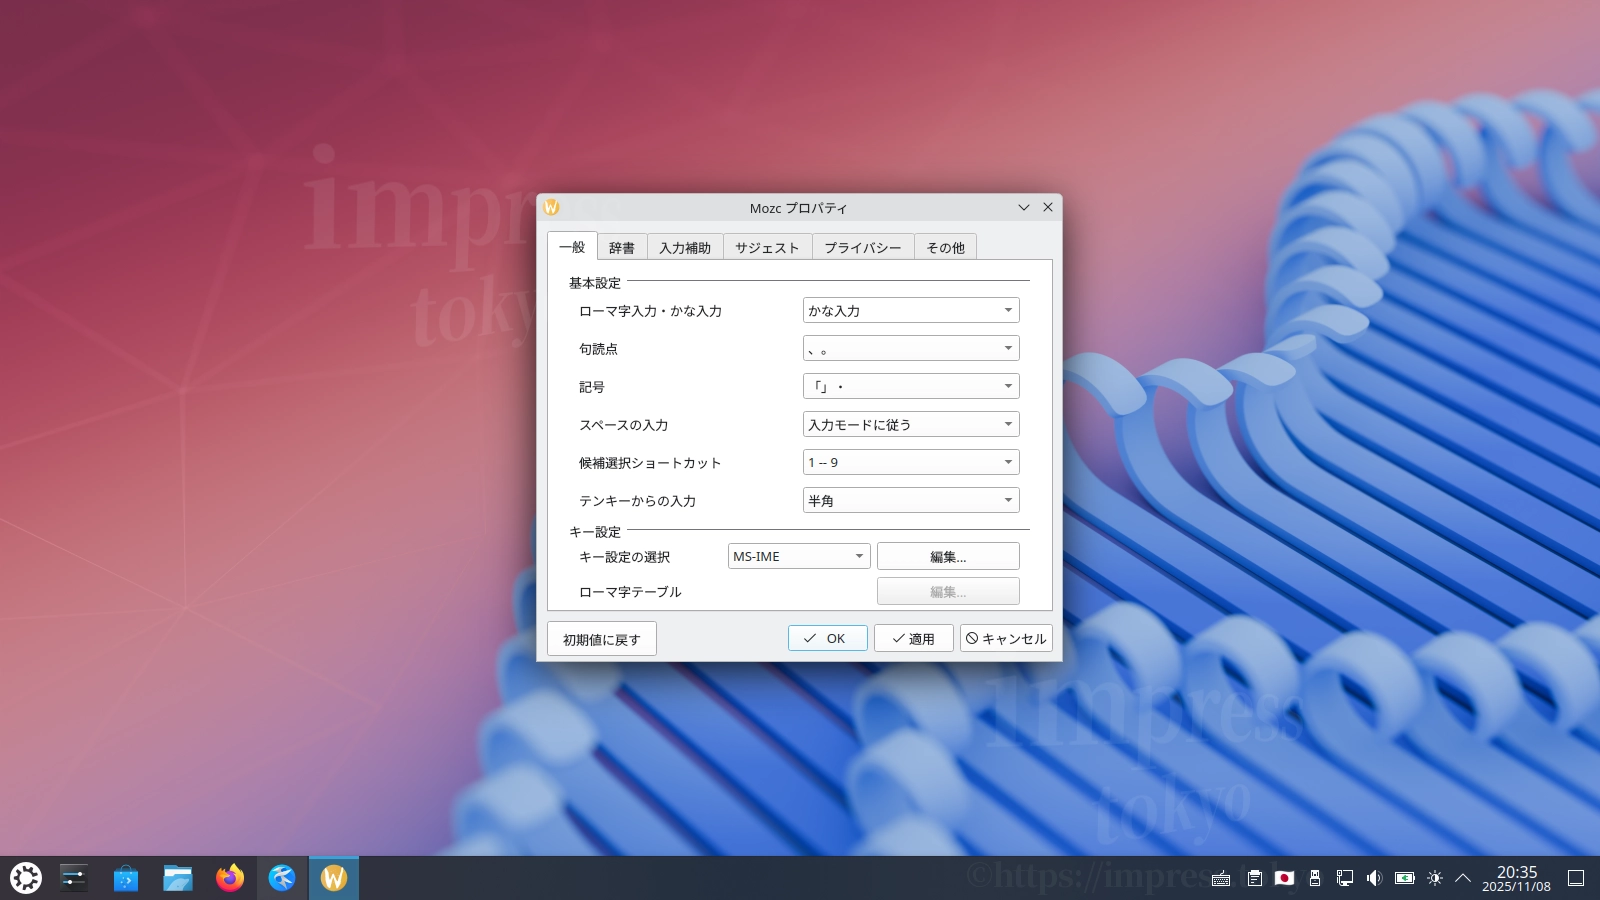Close the Mozc プロパティ dialog
1600x900 pixels.
coord(1048,207)
